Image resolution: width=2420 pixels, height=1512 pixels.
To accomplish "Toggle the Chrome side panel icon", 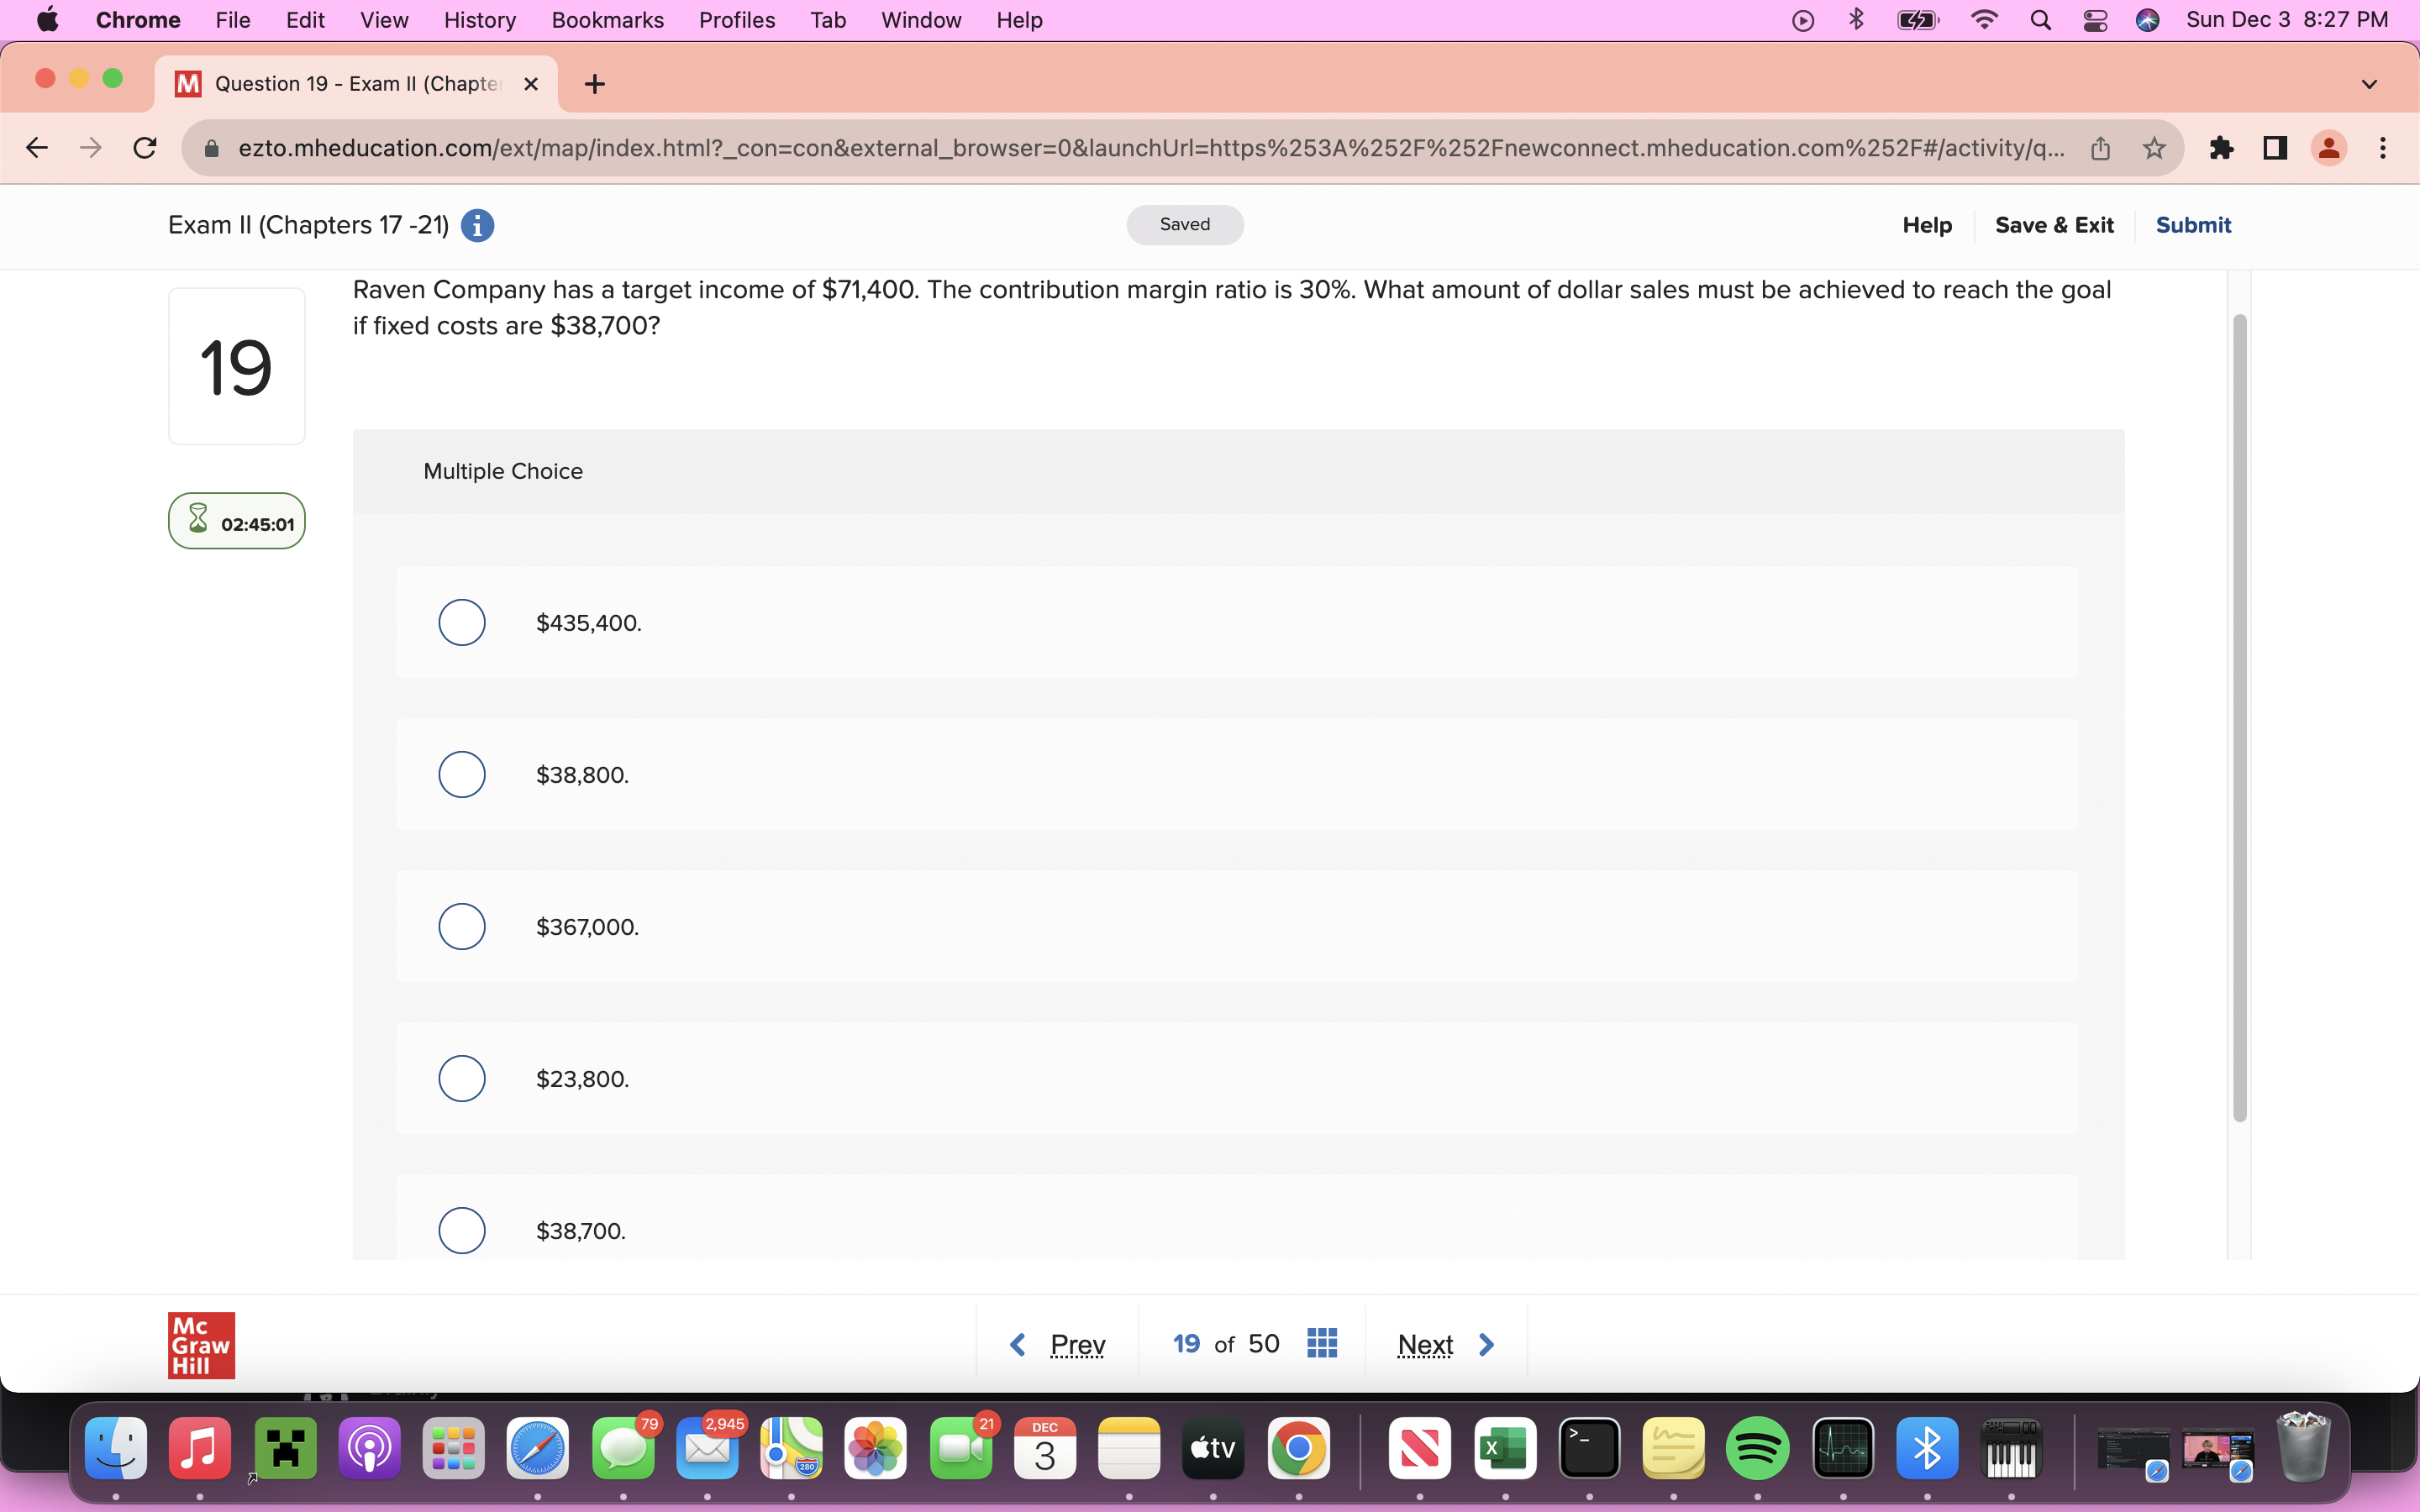I will (2275, 148).
